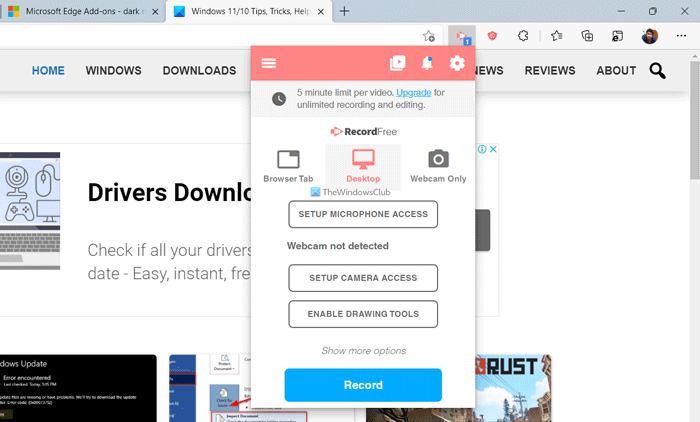Screen dimensions: 700x422
Task: Open the Extensions puzzle icon
Action: coord(523,36)
